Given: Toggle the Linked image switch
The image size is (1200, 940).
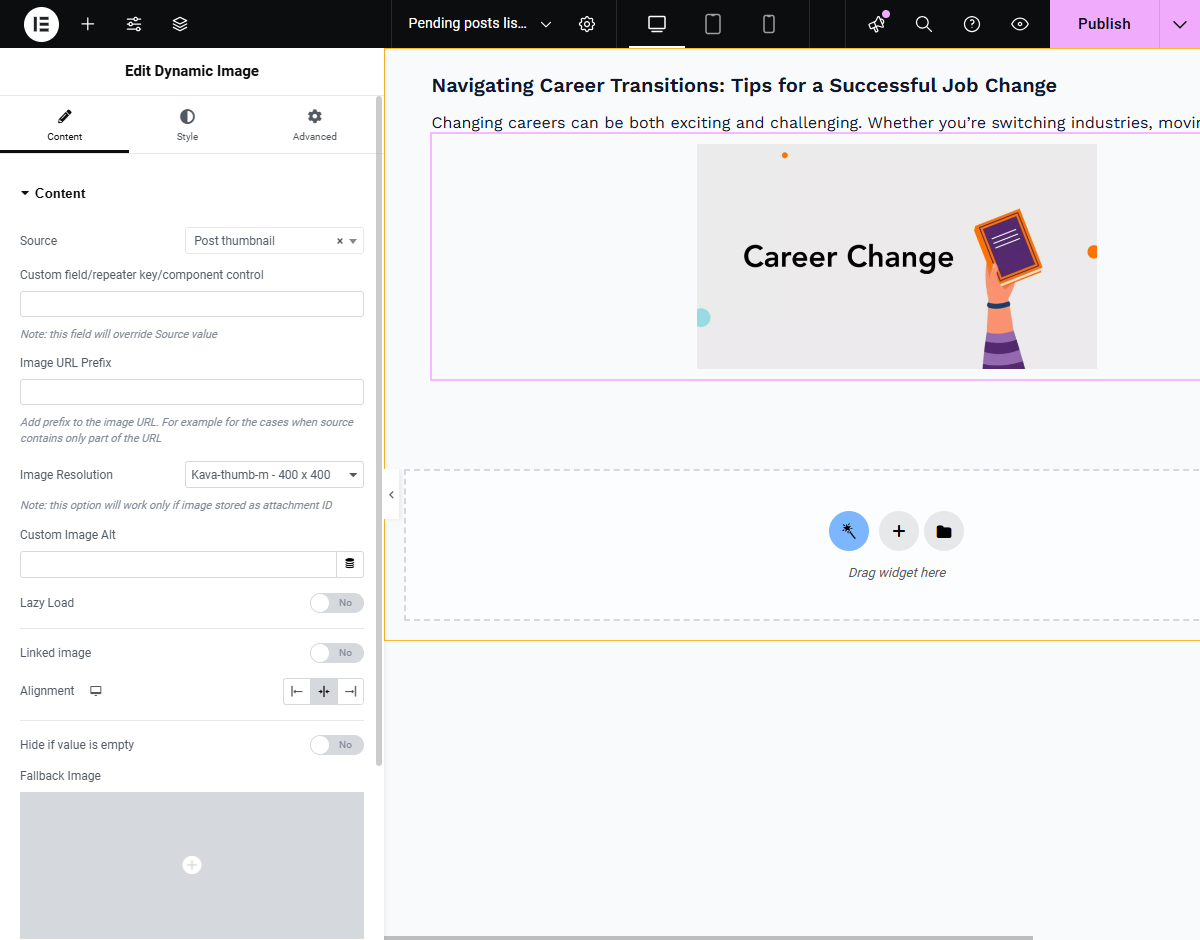Looking at the screenshot, I should (x=337, y=653).
